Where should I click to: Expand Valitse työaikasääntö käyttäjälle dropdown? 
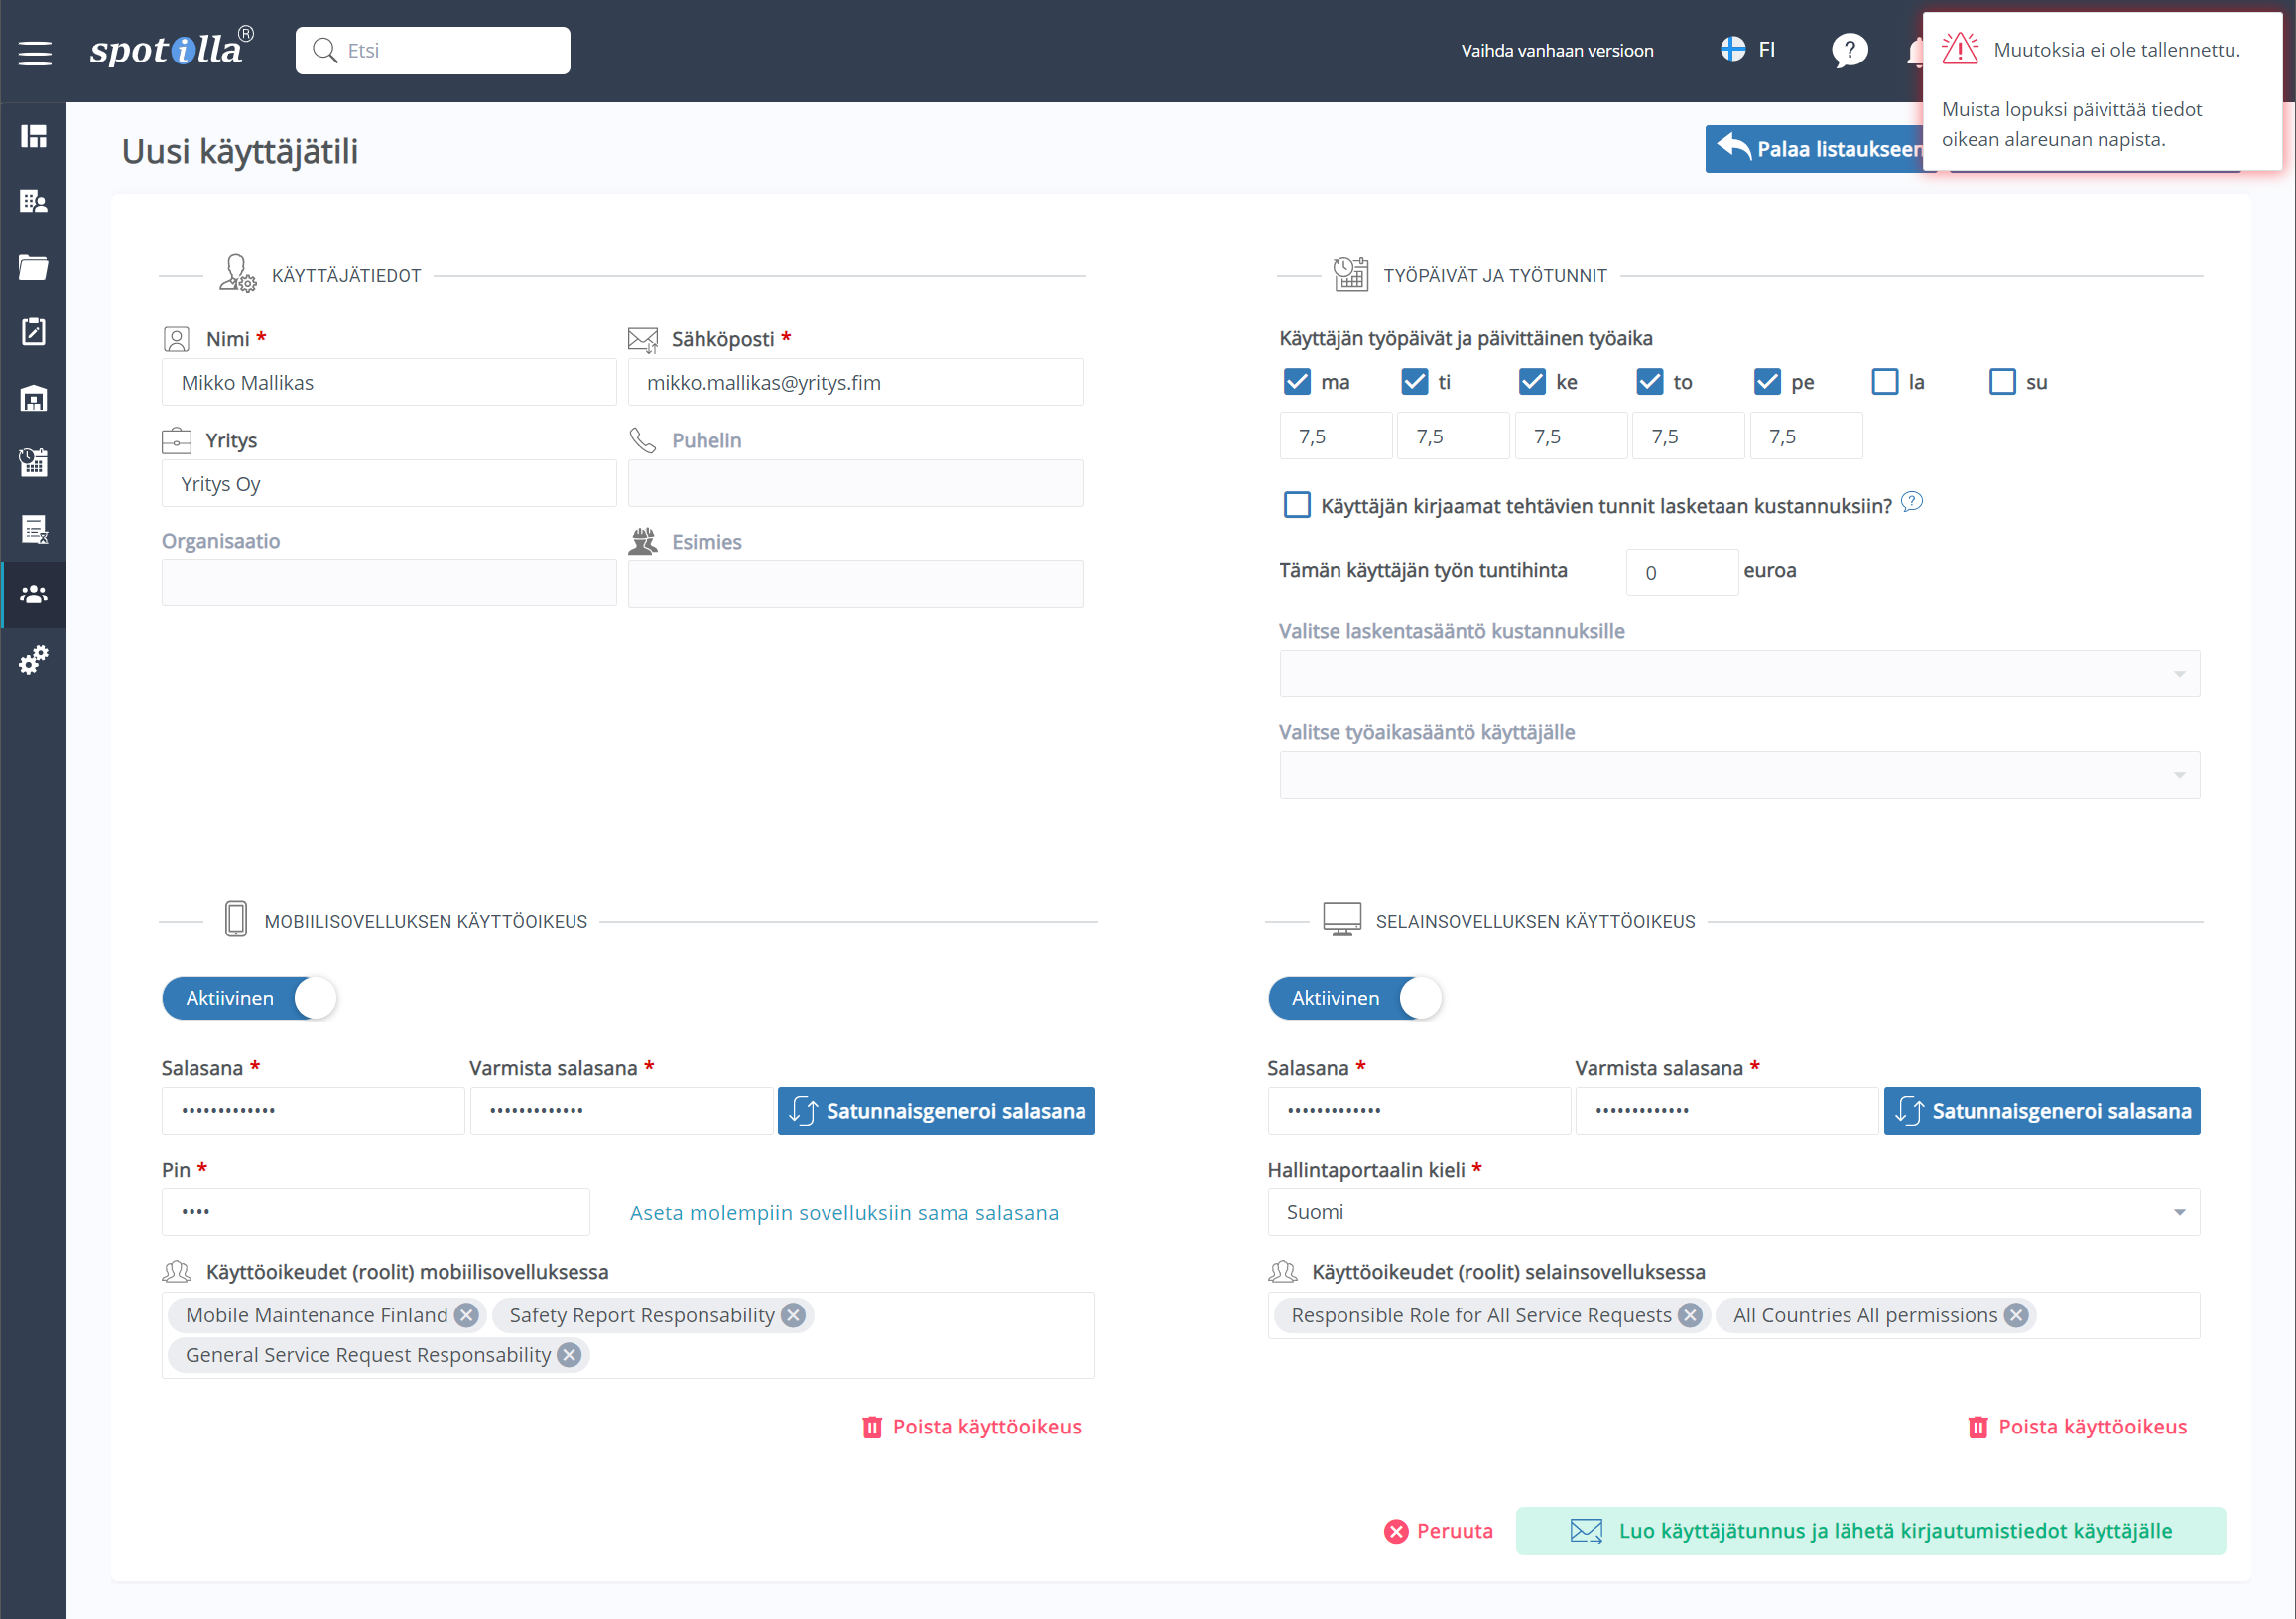click(x=1739, y=775)
